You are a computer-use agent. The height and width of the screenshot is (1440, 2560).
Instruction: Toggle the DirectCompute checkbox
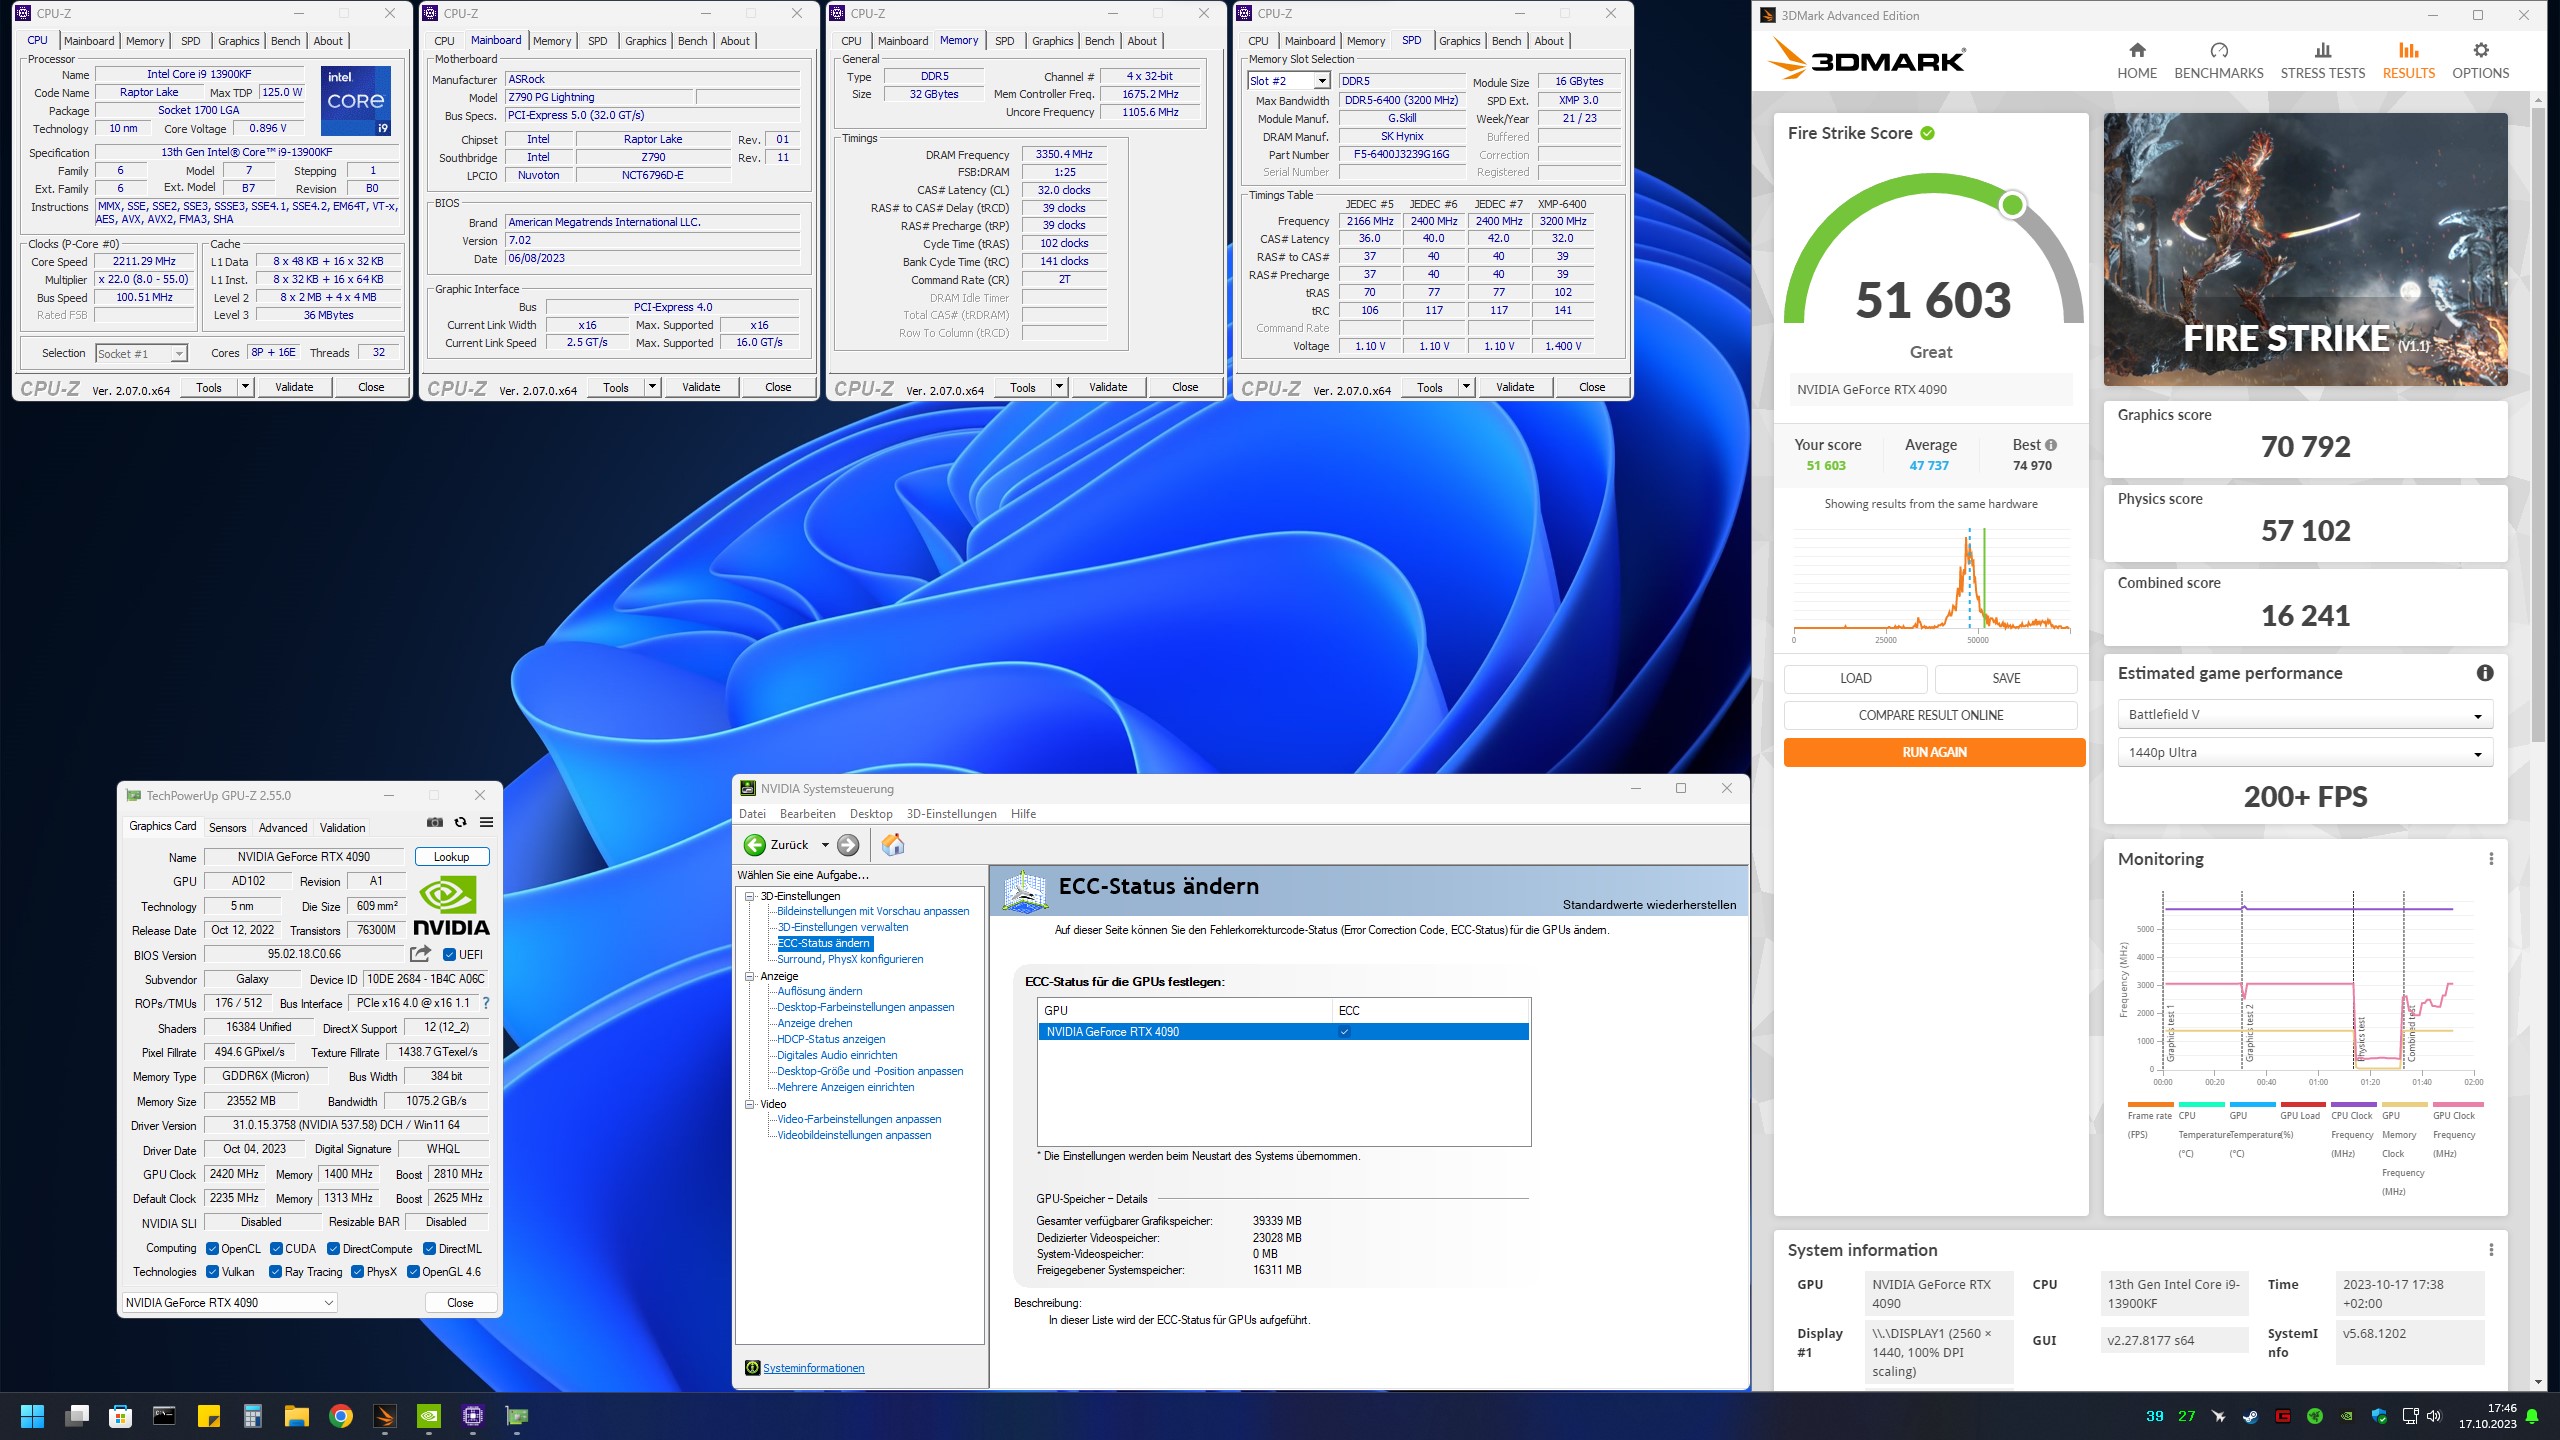pos(333,1249)
